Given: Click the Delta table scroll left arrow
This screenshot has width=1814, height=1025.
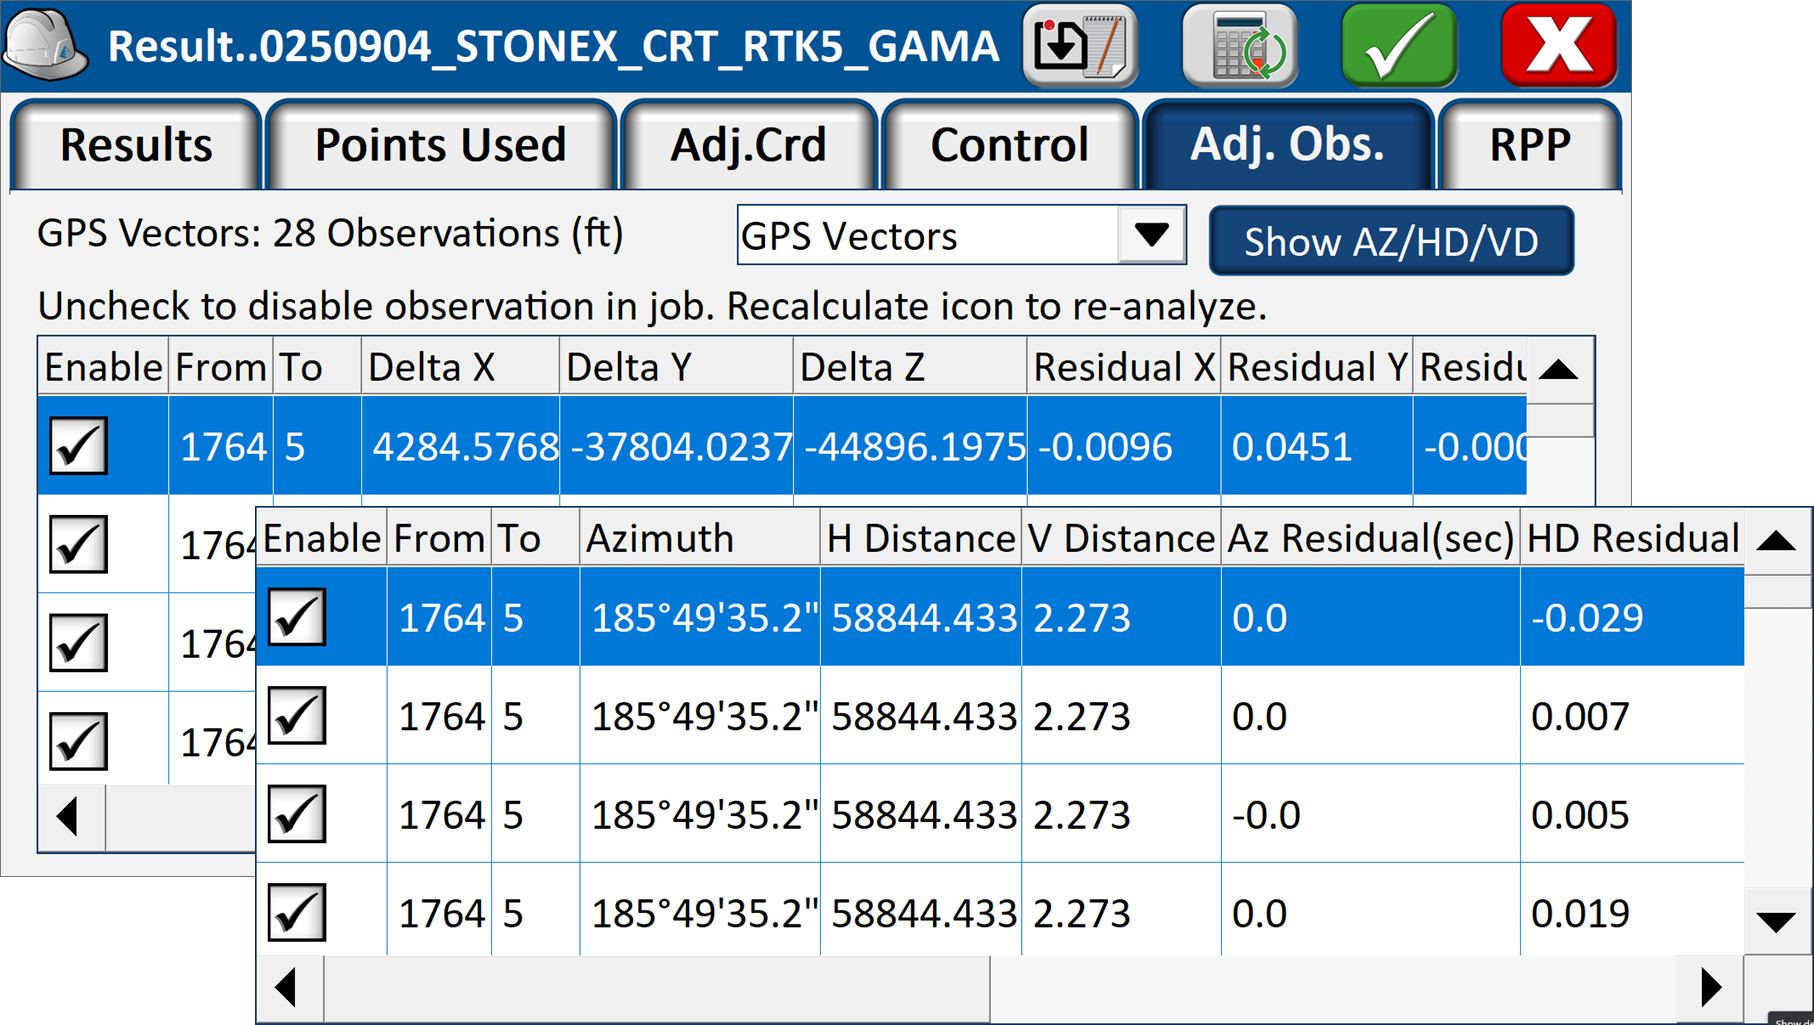Looking at the screenshot, I should [x=70, y=818].
